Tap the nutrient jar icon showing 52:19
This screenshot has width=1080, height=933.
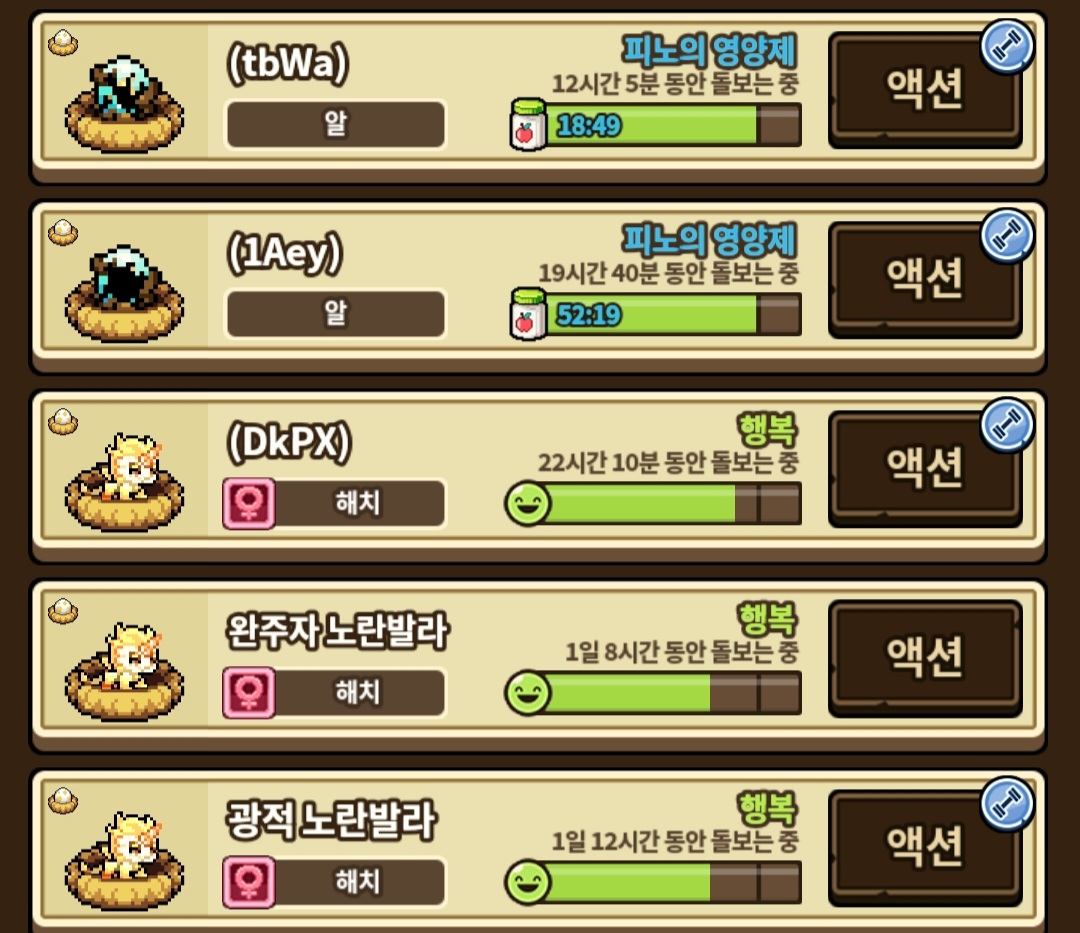[x=528, y=314]
